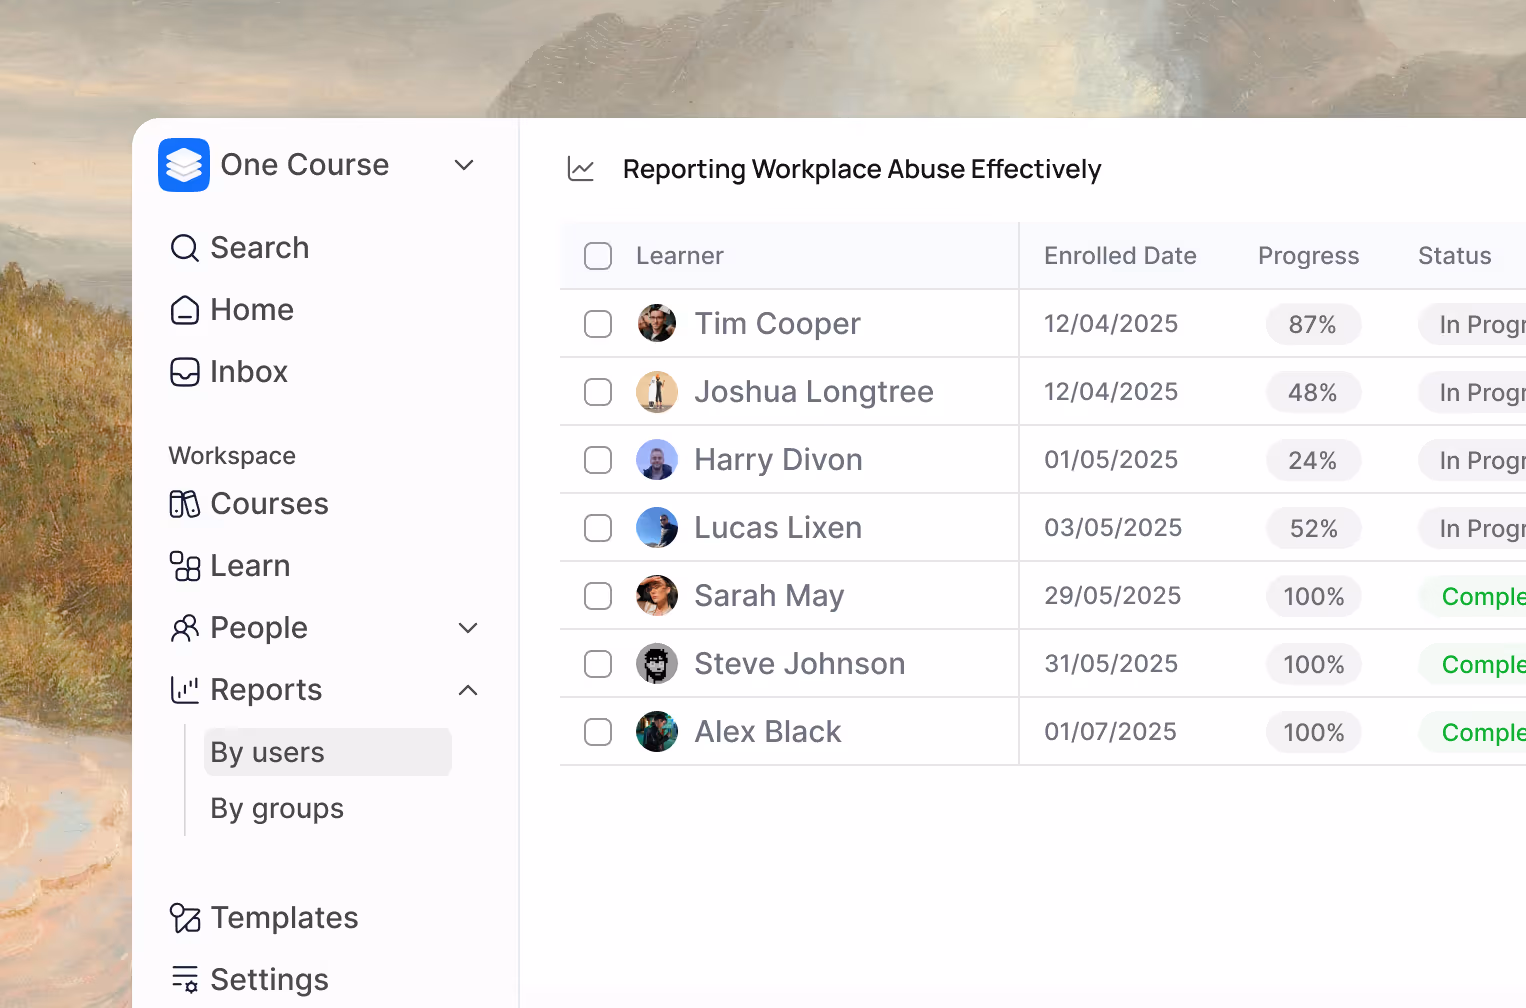
Task: Switch to the By groups report
Action: tap(276, 808)
